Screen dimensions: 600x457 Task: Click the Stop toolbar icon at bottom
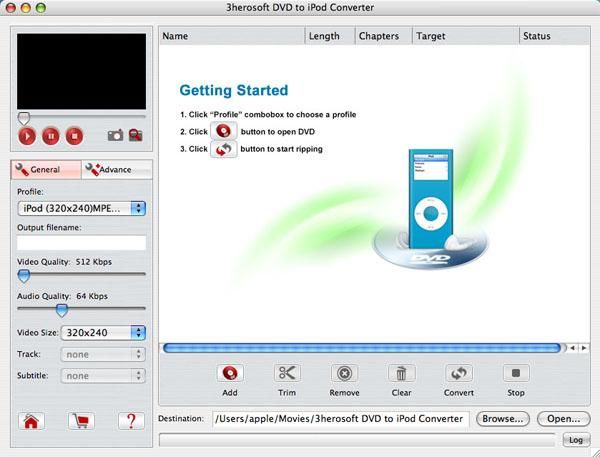[516, 373]
